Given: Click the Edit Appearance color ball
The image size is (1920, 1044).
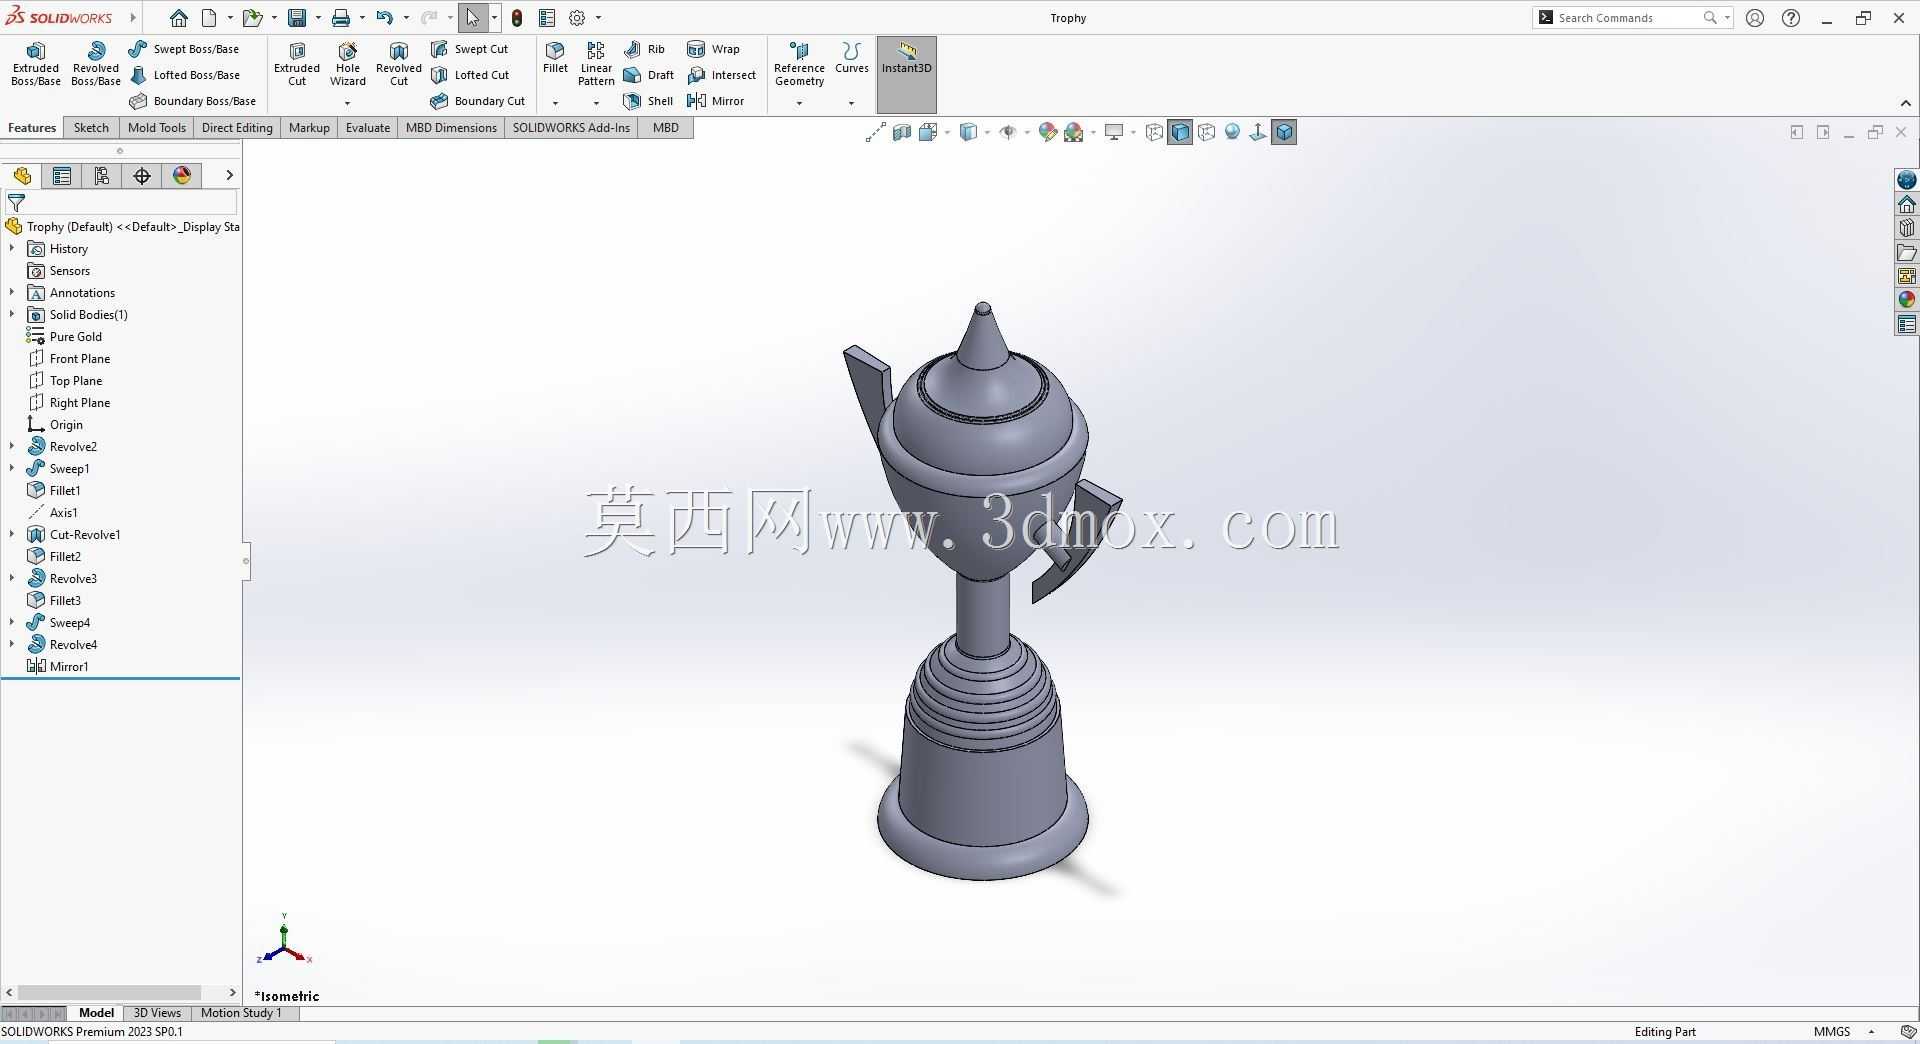Looking at the screenshot, I should [x=1047, y=132].
